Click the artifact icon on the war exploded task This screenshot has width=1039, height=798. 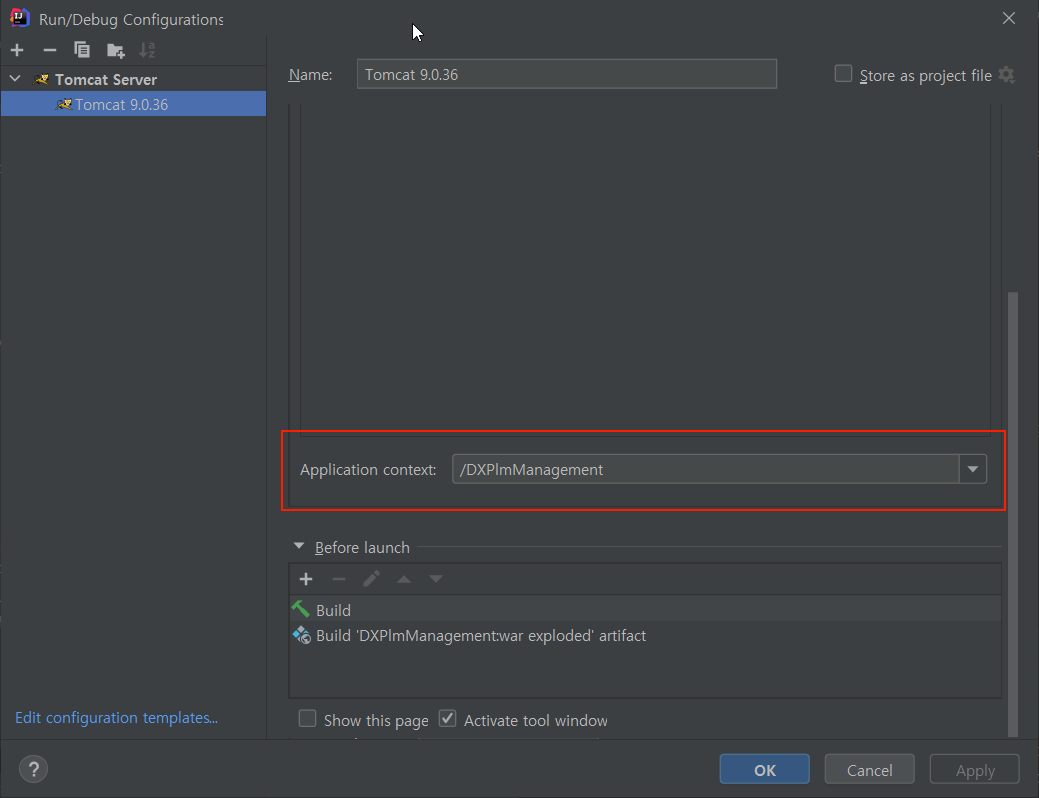(301, 635)
